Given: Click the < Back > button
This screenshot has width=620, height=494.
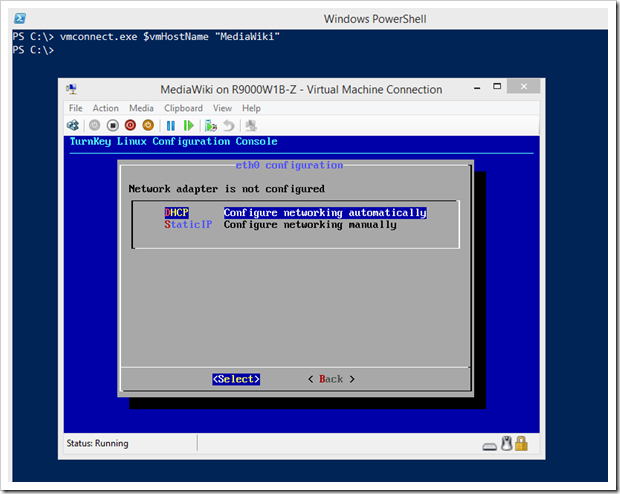Looking at the screenshot, I should point(331,379).
